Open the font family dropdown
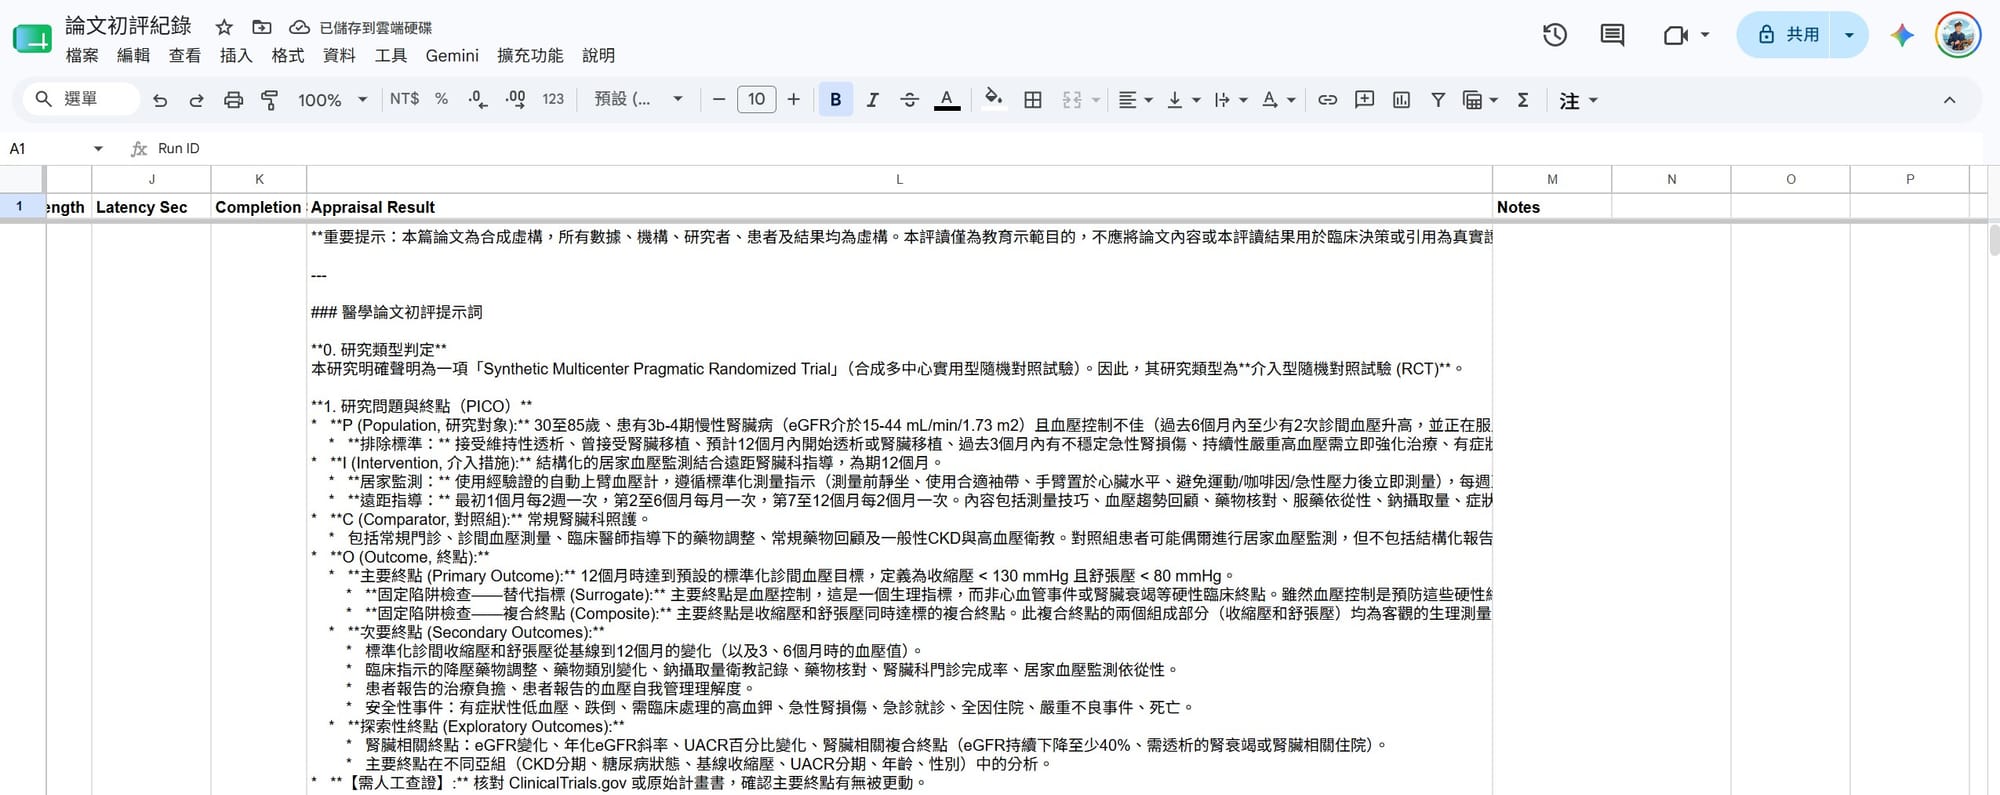 point(639,99)
